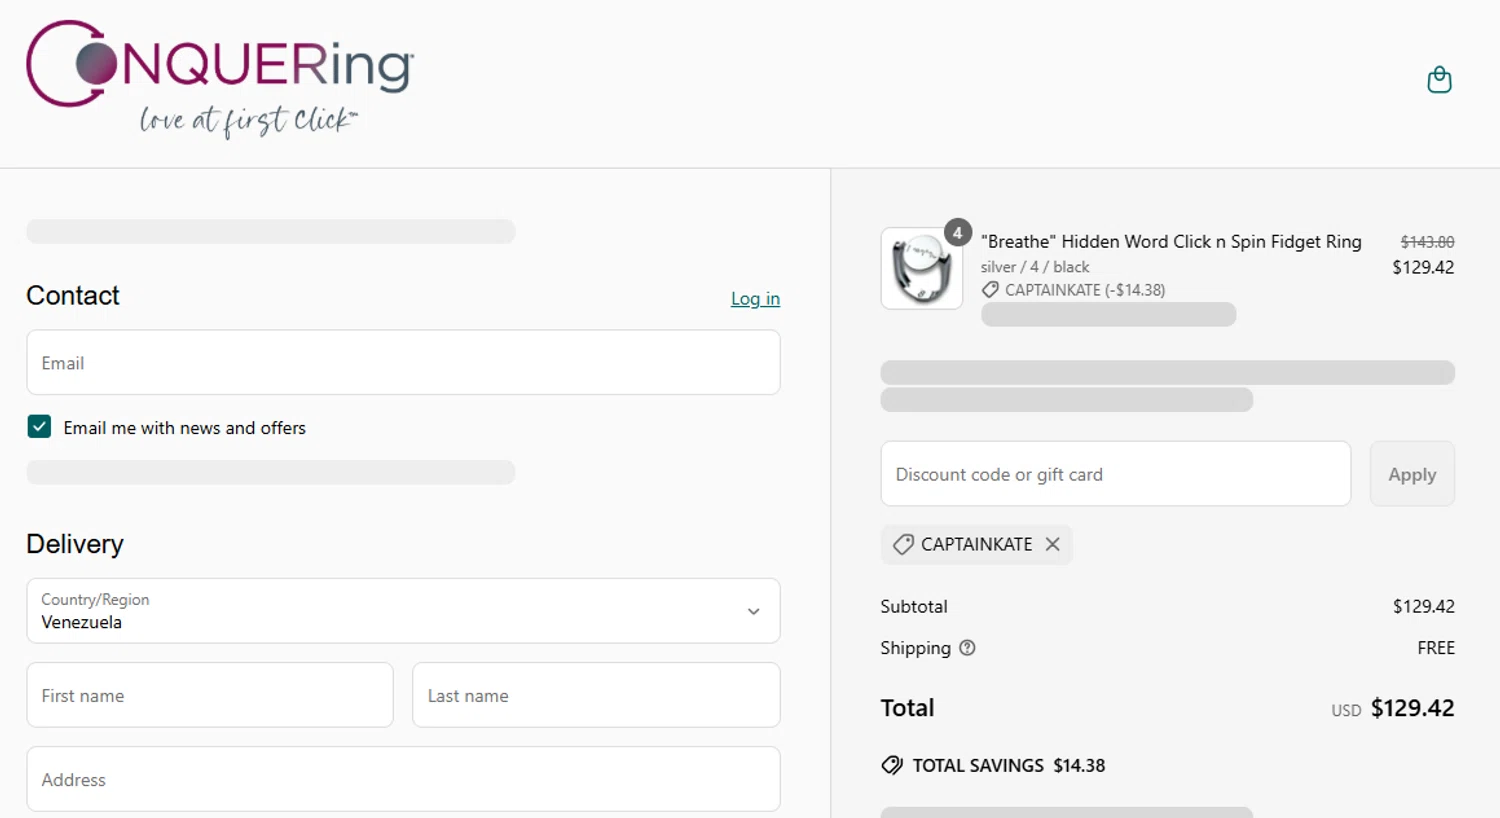Image resolution: width=1500 pixels, height=818 pixels.
Task: Click the Apply discount button
Action: (1412, 474)
